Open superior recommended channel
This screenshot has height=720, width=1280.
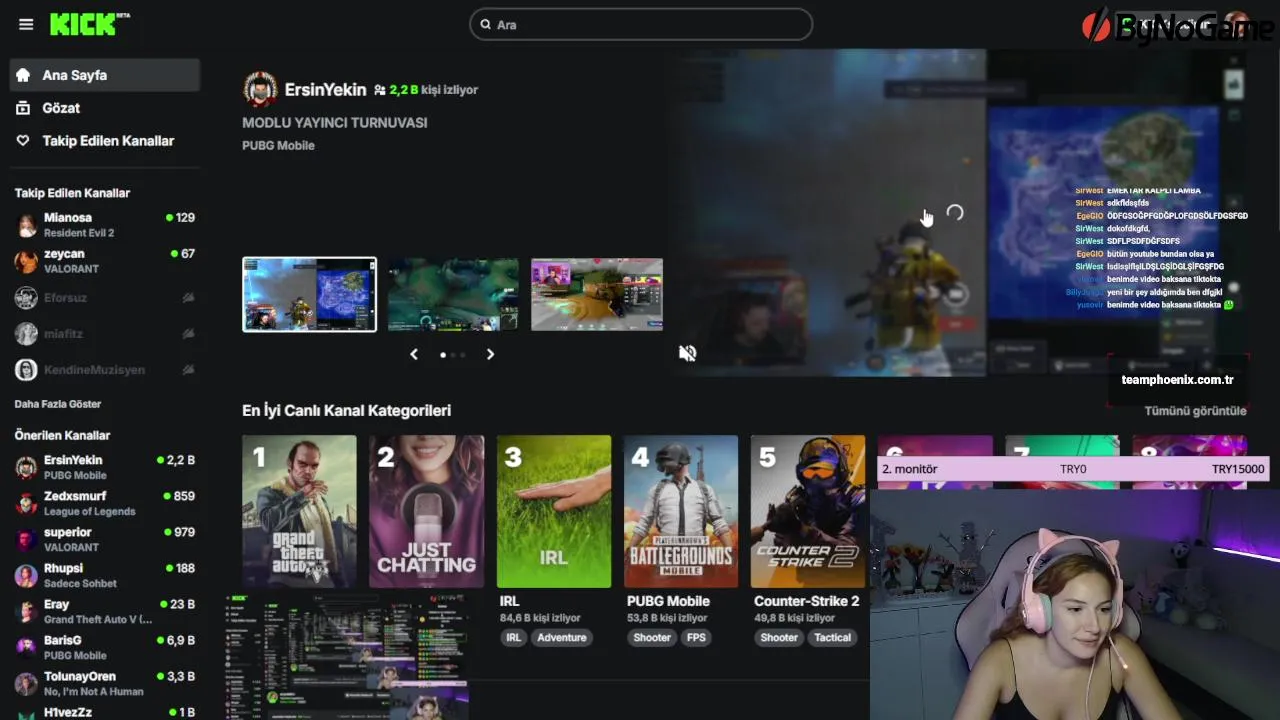(105, 539)
